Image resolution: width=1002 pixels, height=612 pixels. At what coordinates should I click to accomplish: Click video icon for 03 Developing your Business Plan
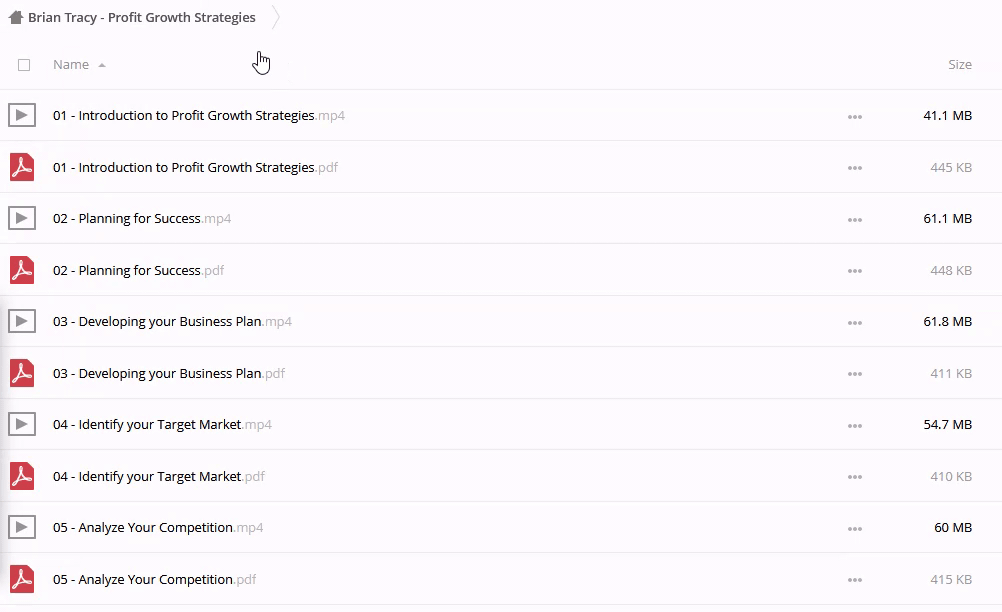(21, 321)
